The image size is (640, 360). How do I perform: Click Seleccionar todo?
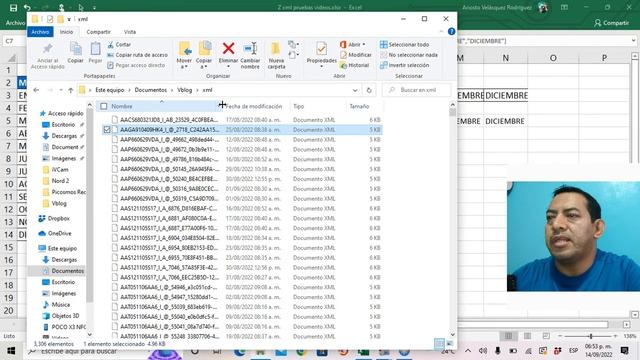(x=404, y=44)
